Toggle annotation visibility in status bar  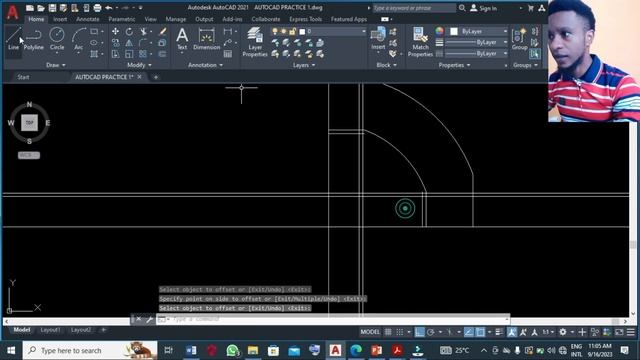[512, 332]
